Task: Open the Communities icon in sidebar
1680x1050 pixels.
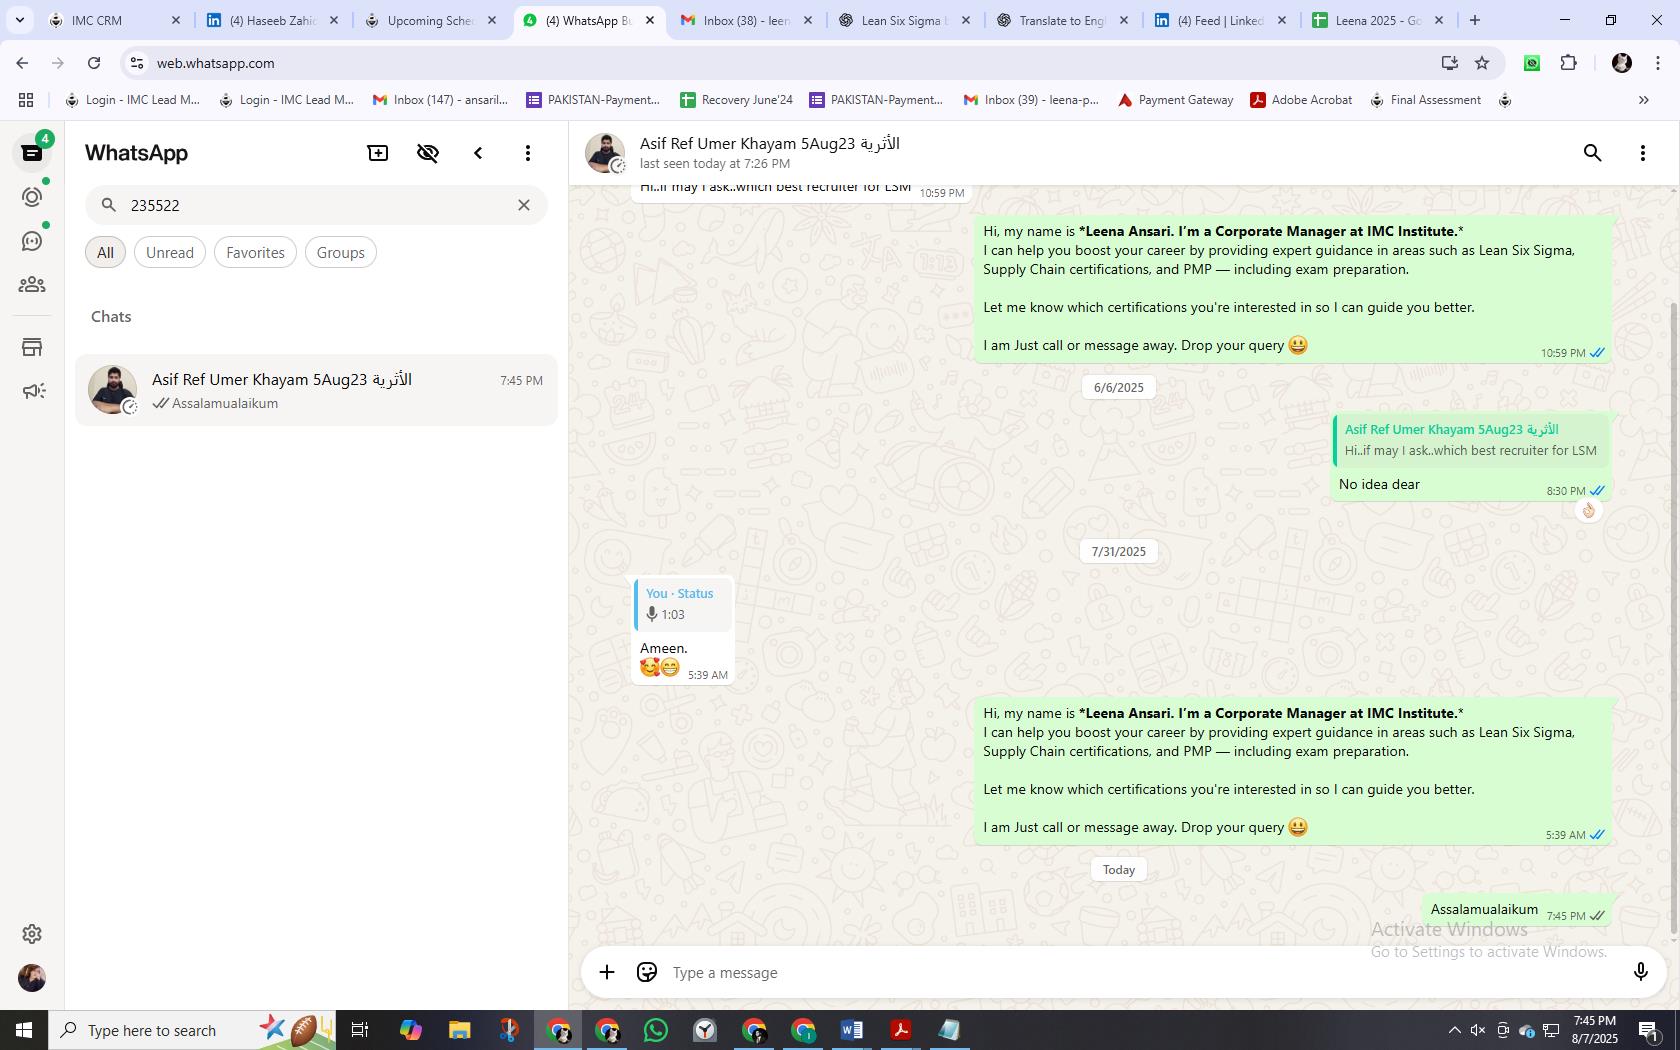Action: (32, 285)
